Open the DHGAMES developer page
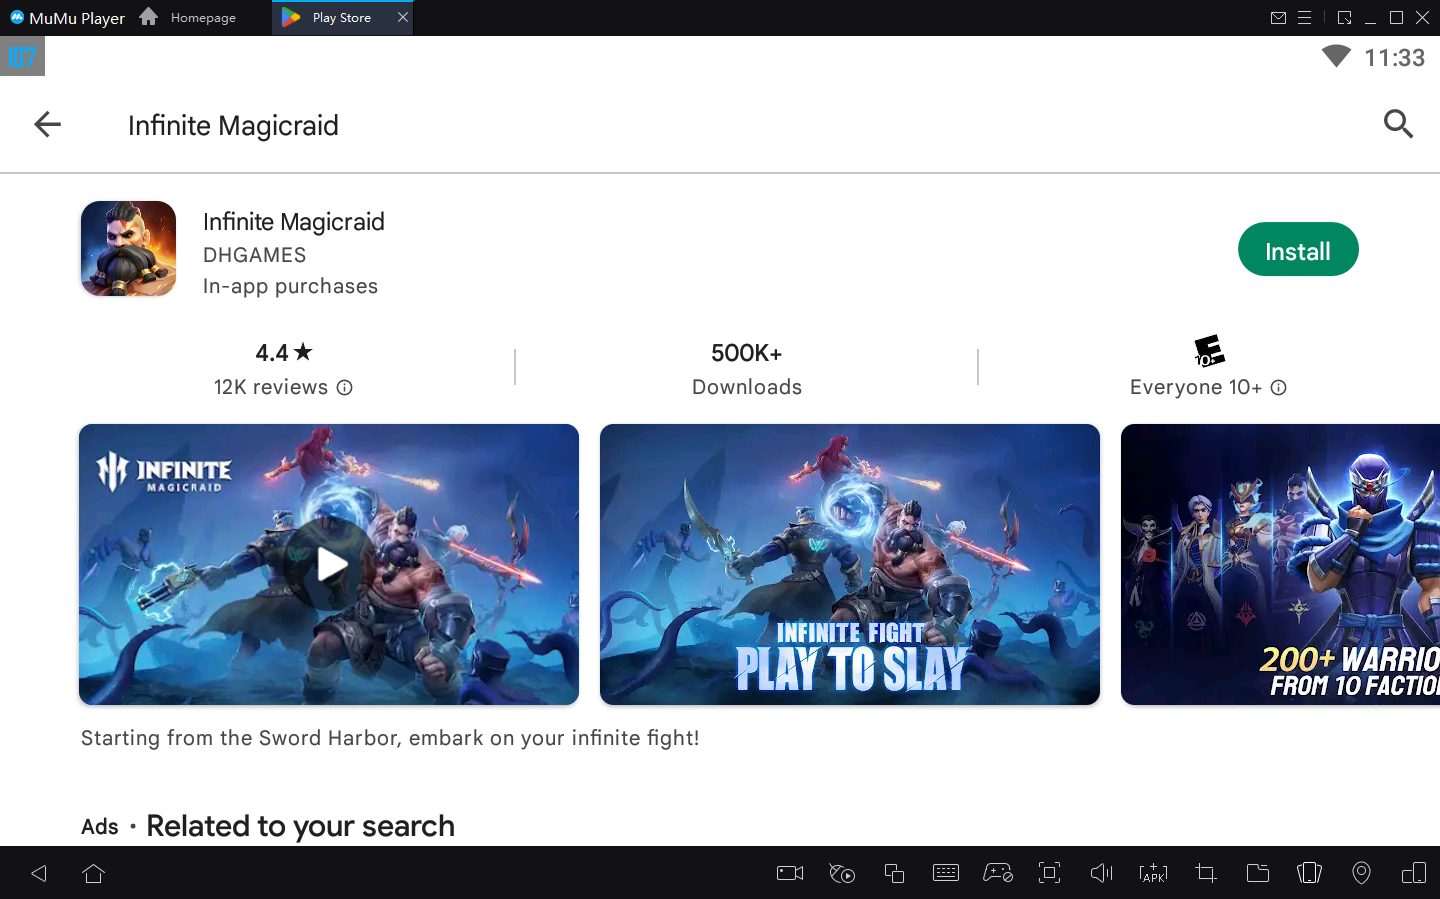 coord(255,255)
